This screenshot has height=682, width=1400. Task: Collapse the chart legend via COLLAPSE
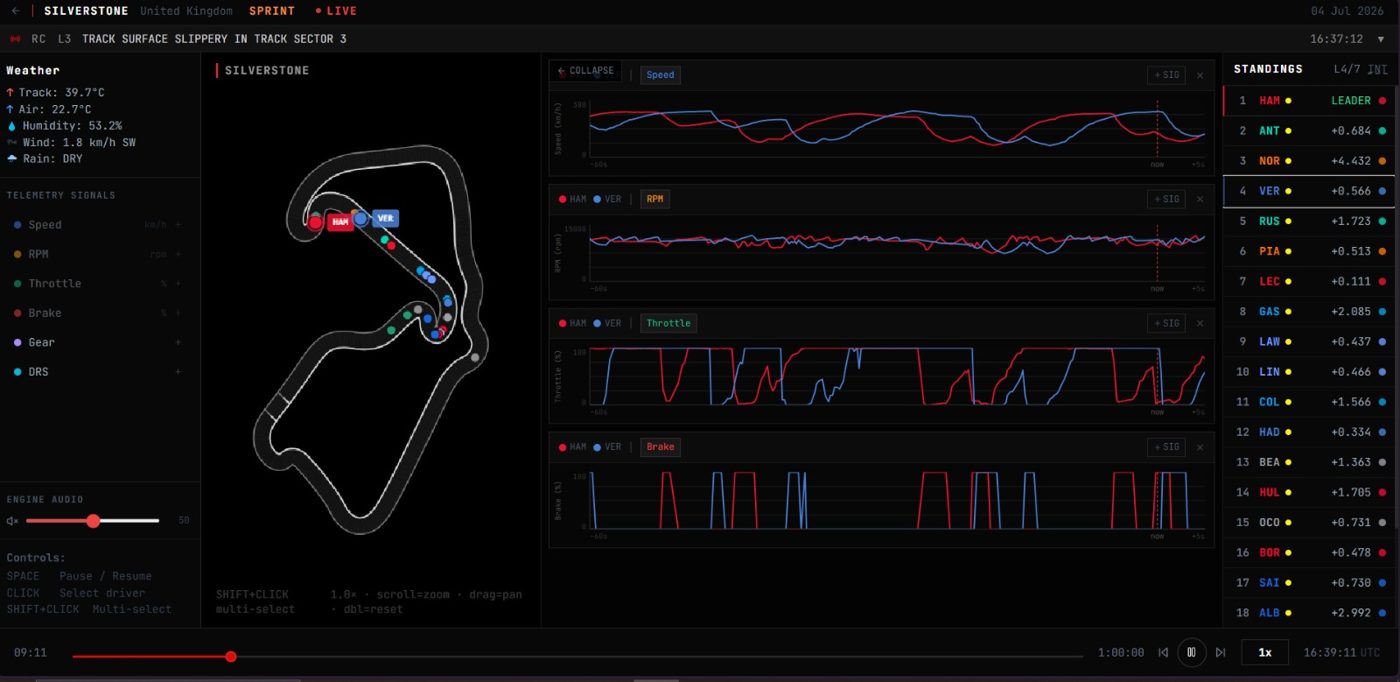586,71
